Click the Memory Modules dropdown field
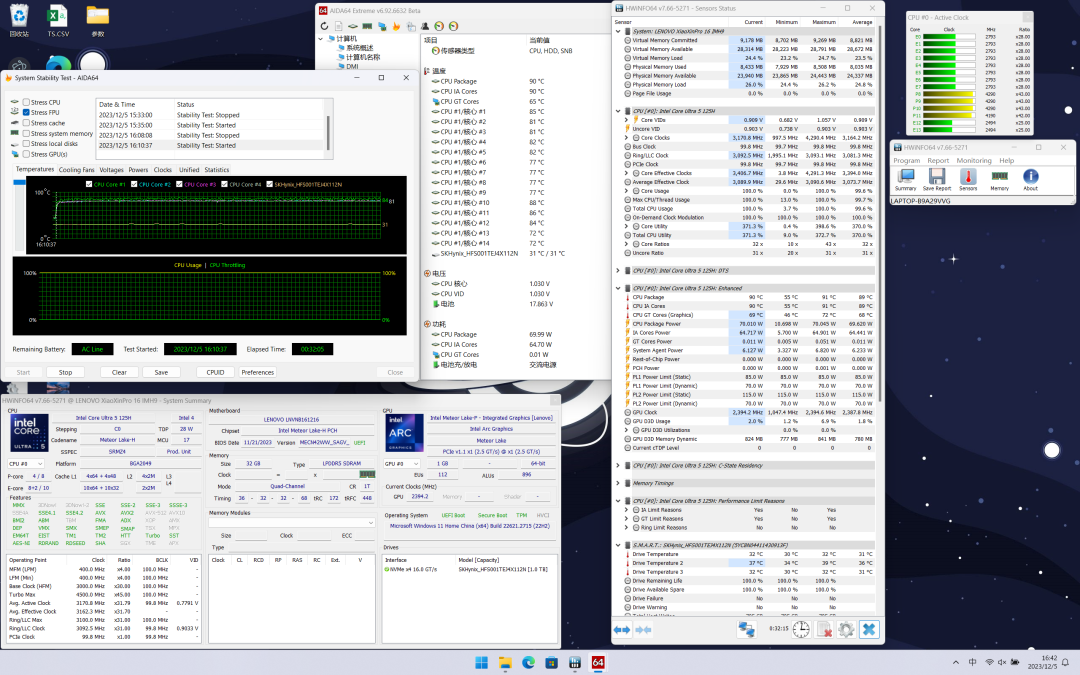Image resolution: width=1080 pixels, height=675 pixels. pyautogui.click(x=292, y=523)
